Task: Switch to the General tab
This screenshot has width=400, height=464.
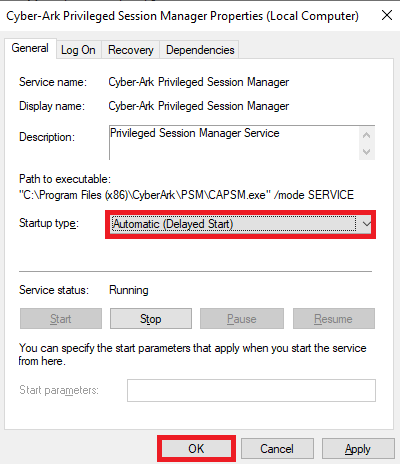Action: pos(30,48)
